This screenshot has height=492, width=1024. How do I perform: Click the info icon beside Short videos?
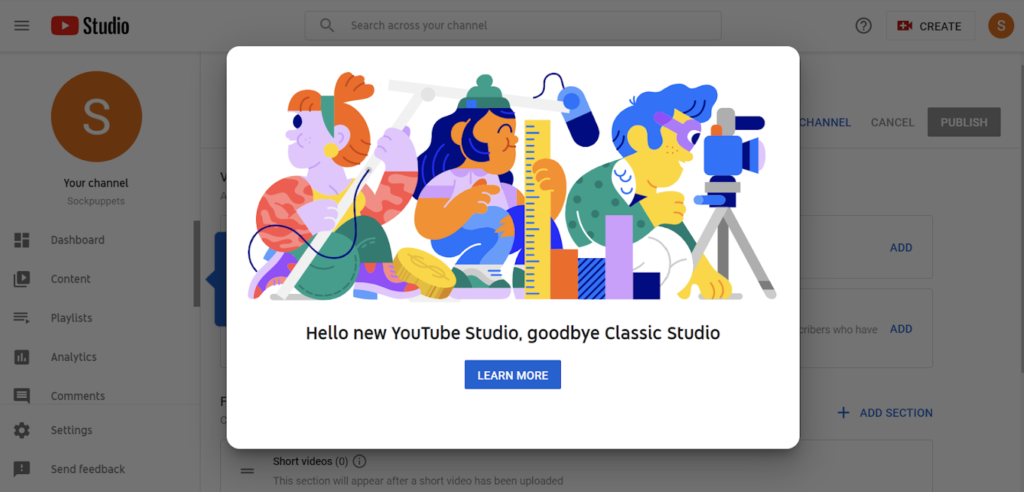(x=360, y=462)
